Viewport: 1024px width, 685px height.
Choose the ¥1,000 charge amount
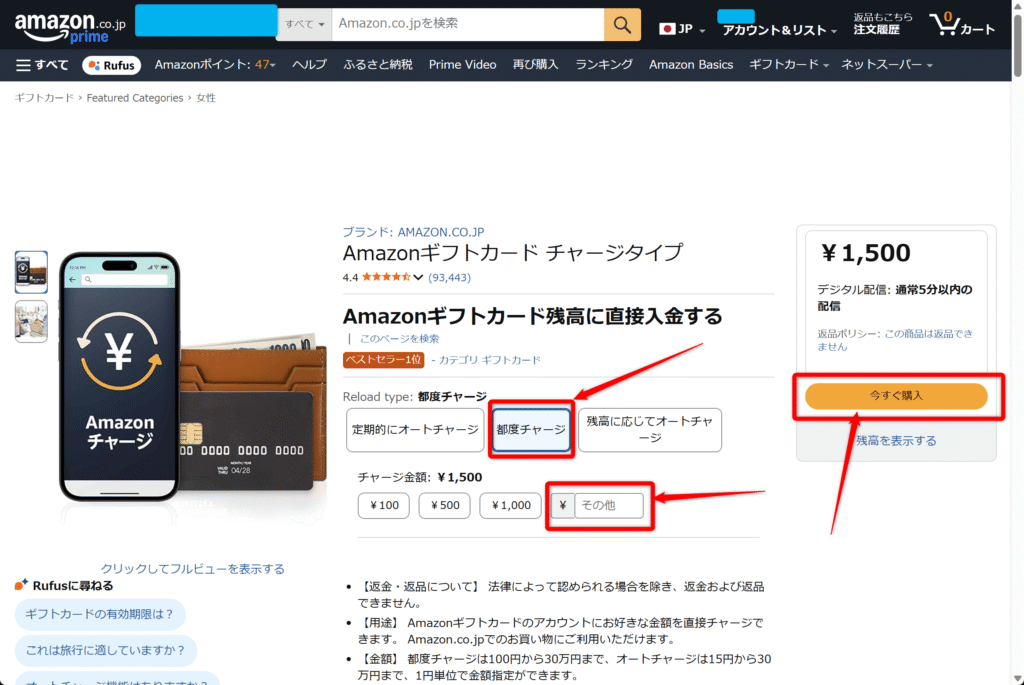(x=510, y=505)
